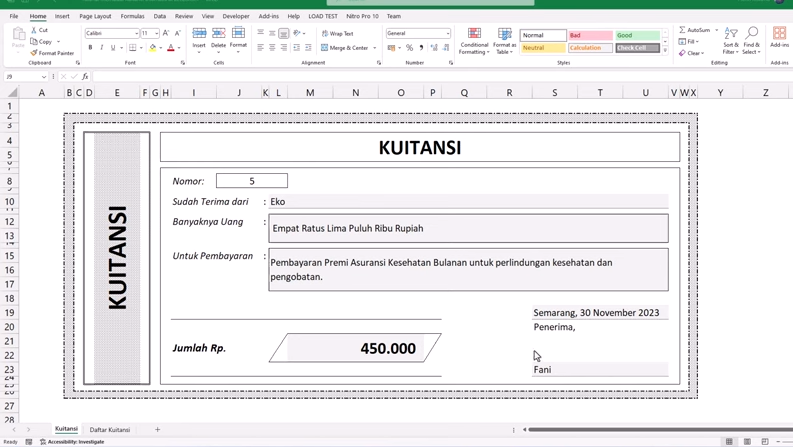Apply the Neutral cell style
Viewport: 793px width, 447px height.
[x=543, y=48]
